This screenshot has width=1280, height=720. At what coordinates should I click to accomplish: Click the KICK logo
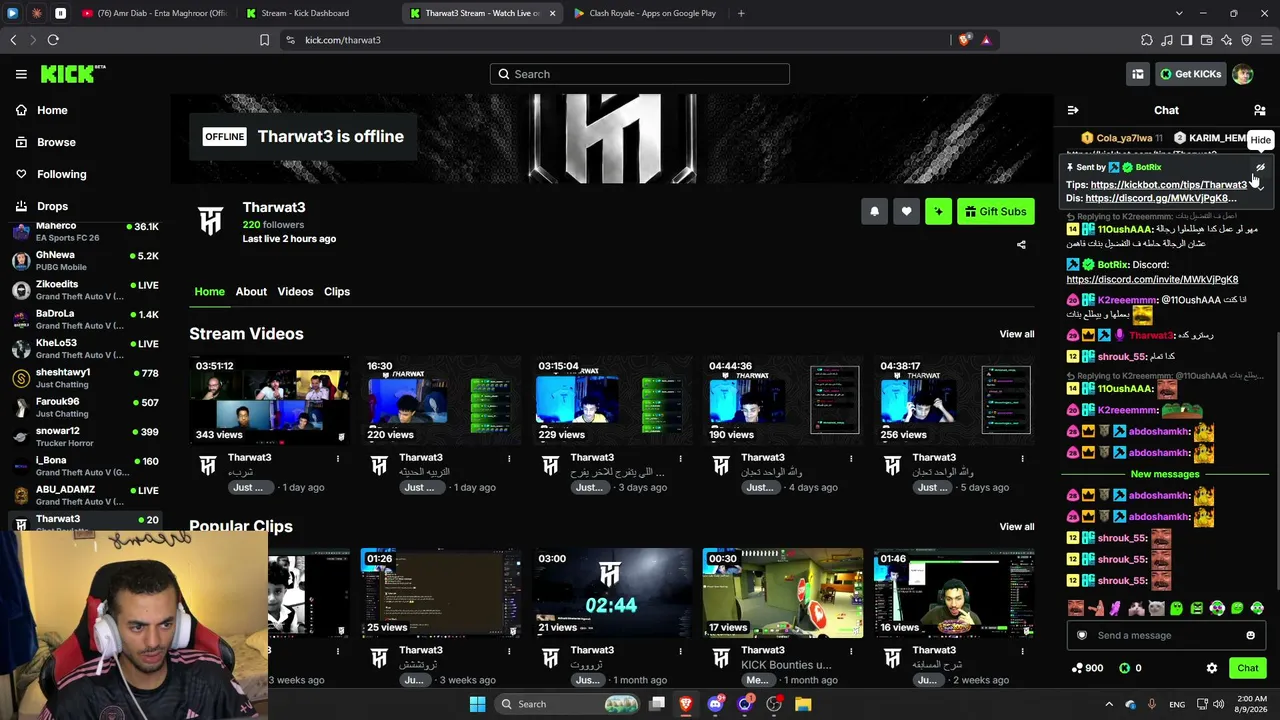point(72,74)
